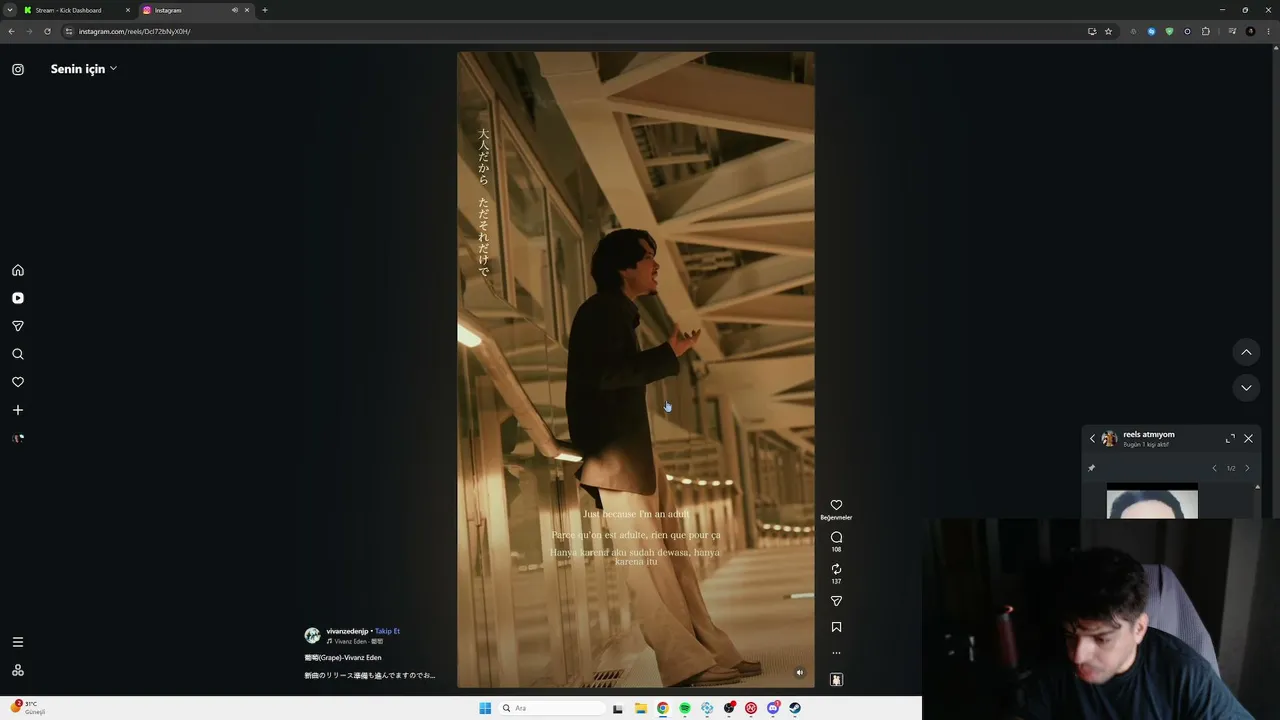Switch to the Stream - Kick Dashboard tab
Image resolution: width=1280 pixels, height=720 pixels.
pos(77,10)
